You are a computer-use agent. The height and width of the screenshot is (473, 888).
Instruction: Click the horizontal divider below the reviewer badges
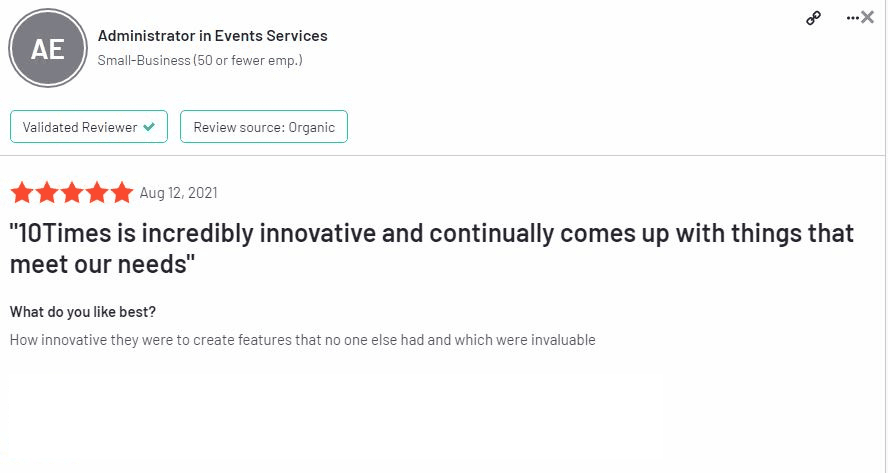[442, 155]
